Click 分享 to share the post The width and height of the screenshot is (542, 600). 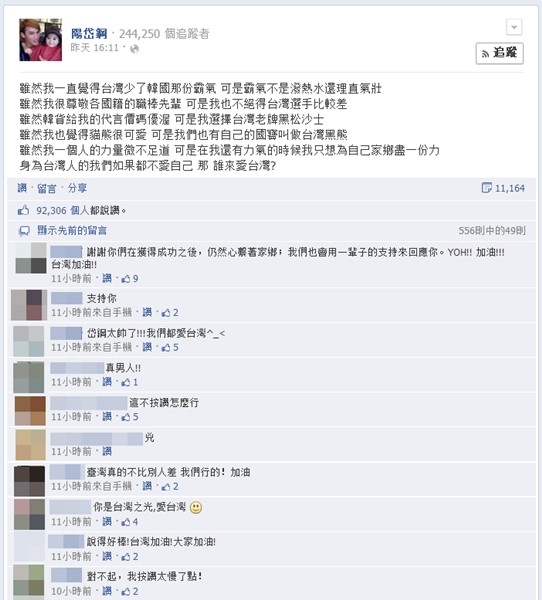click(77, 188)
